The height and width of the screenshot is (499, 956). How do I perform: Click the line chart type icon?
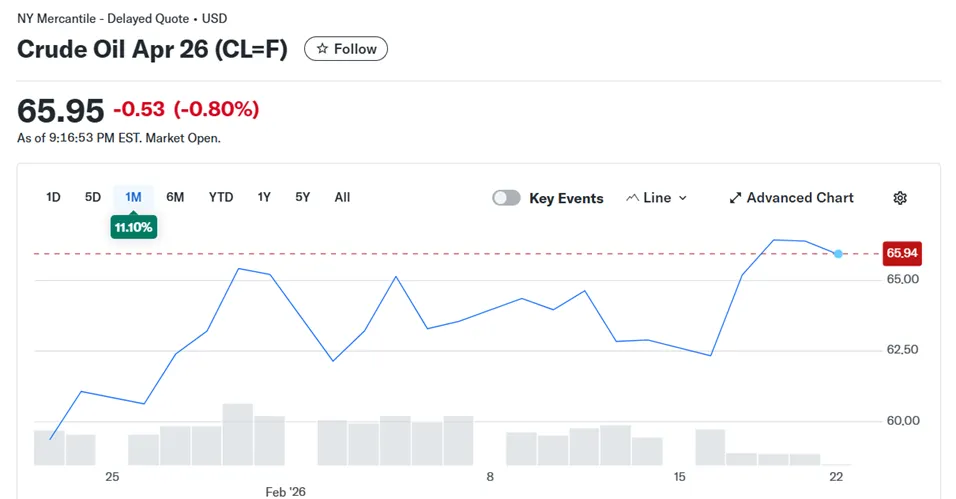632,198
